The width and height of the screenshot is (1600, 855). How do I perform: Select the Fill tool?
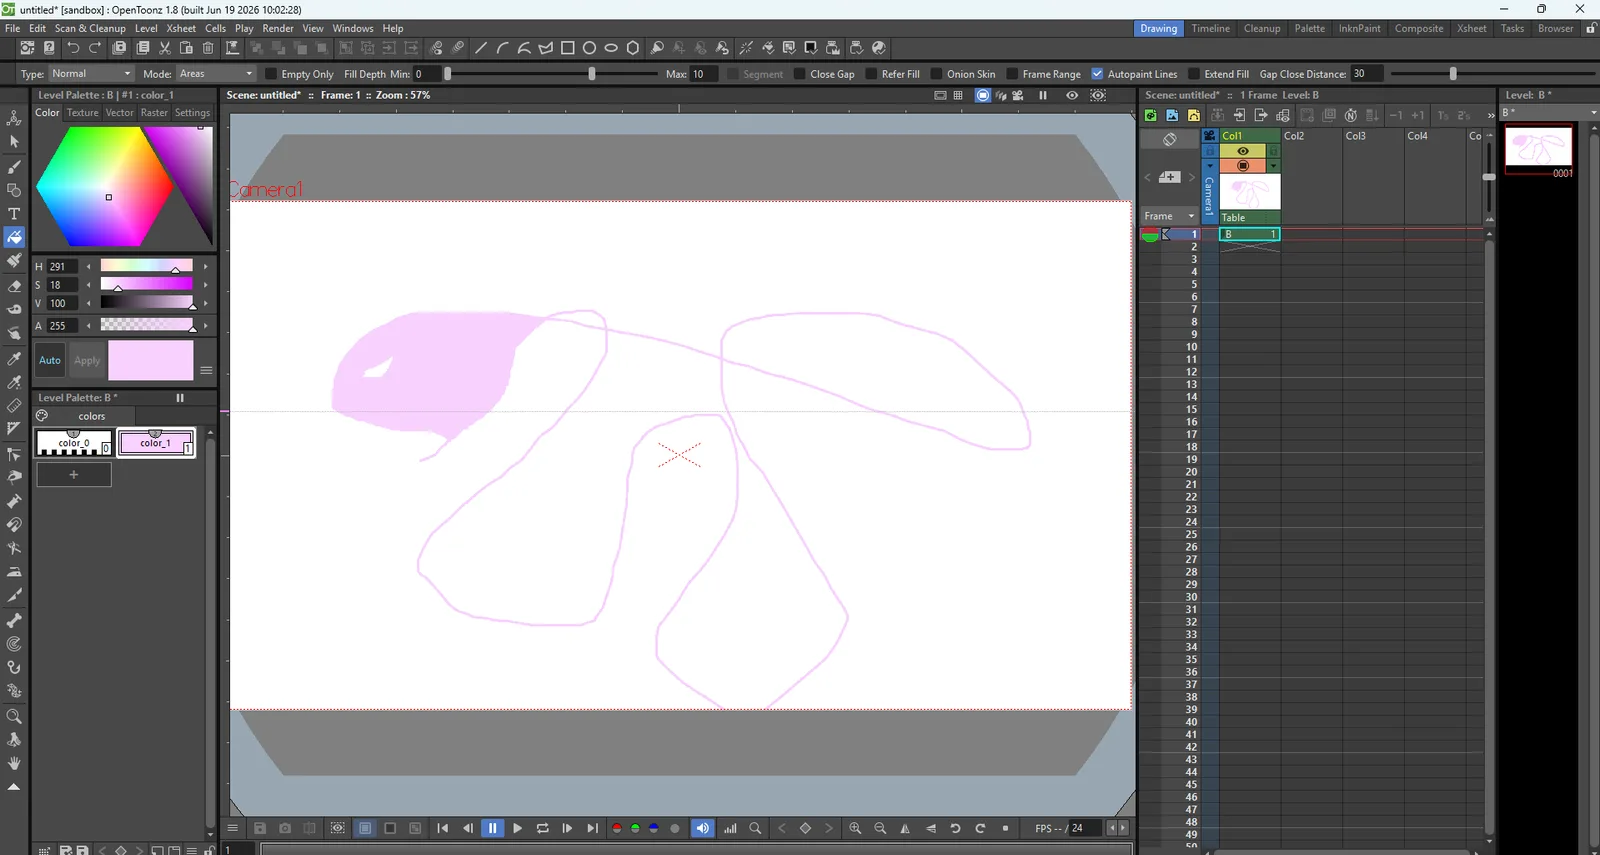[x=14, y=238]
